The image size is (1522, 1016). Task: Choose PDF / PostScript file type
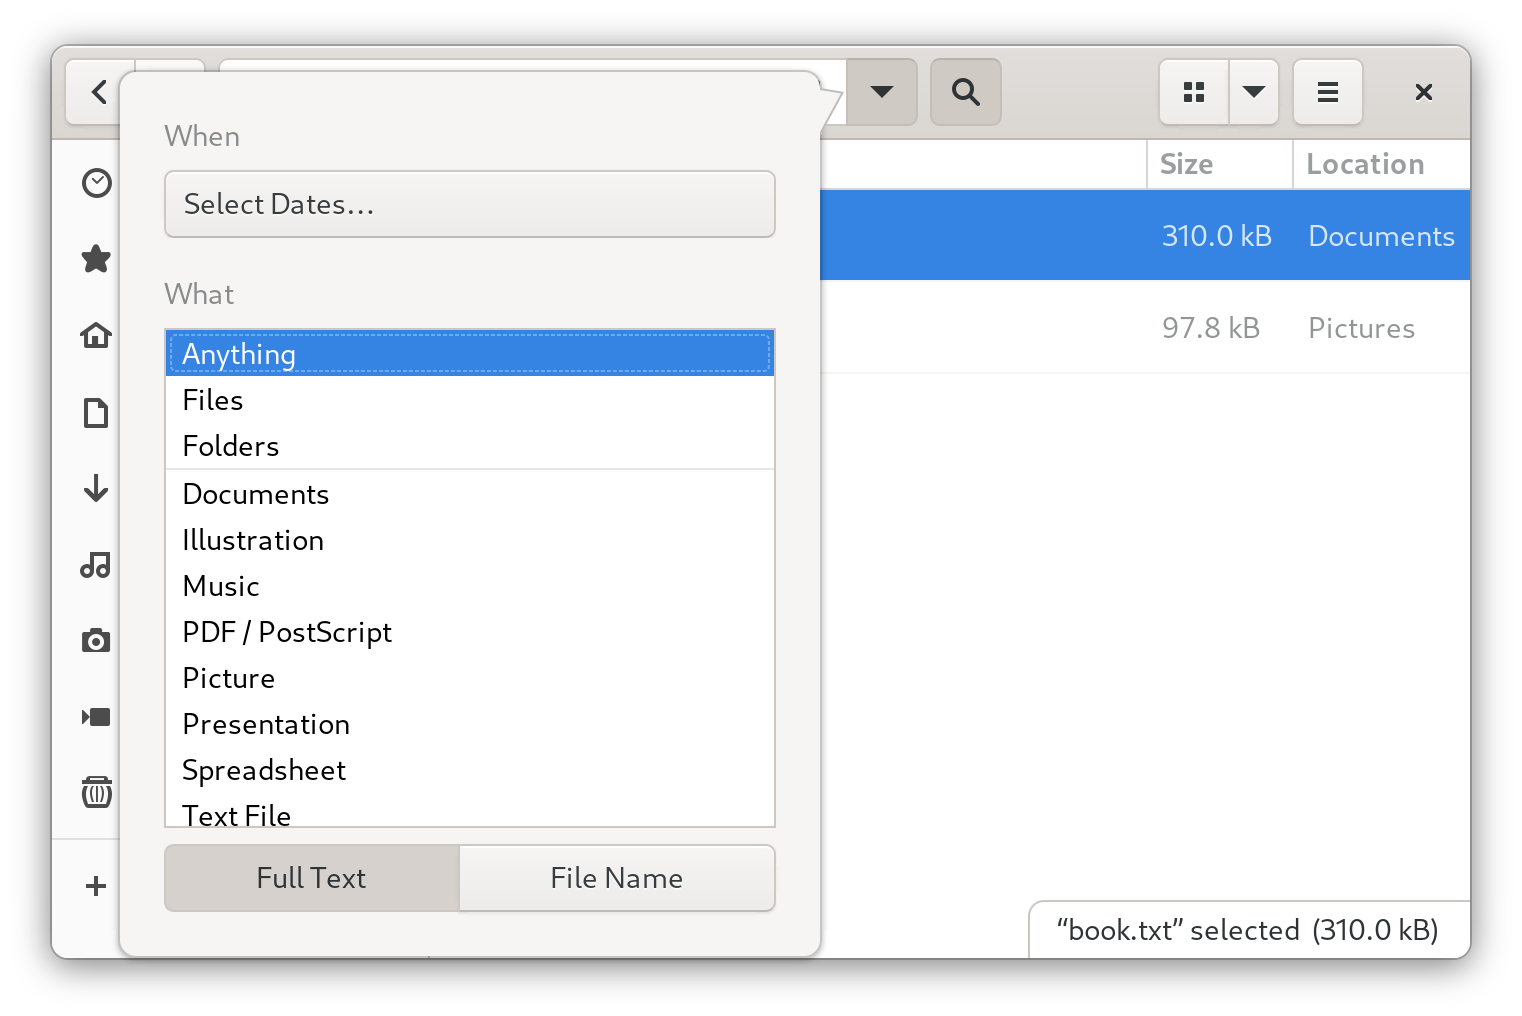pyautogui.click(x=287, y=632)
